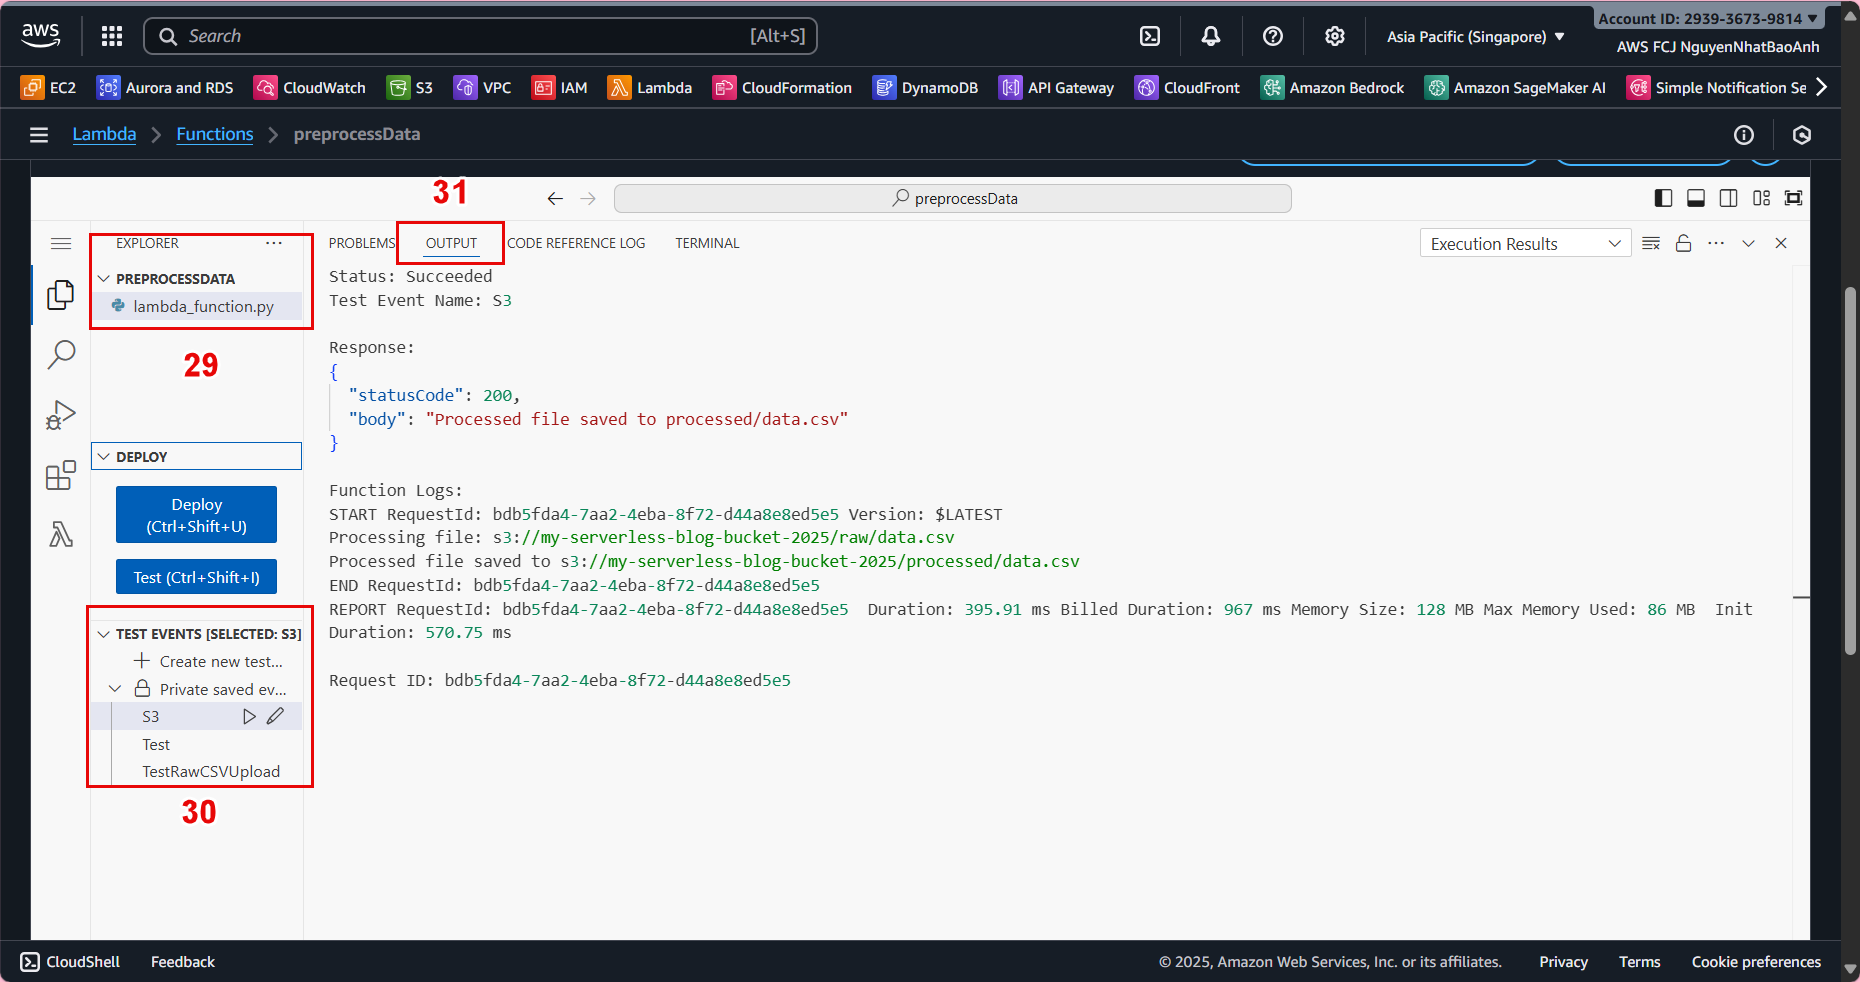Customize the editor layout
The height and width of the screenshot is (982, 1860).
(1761, 198)
